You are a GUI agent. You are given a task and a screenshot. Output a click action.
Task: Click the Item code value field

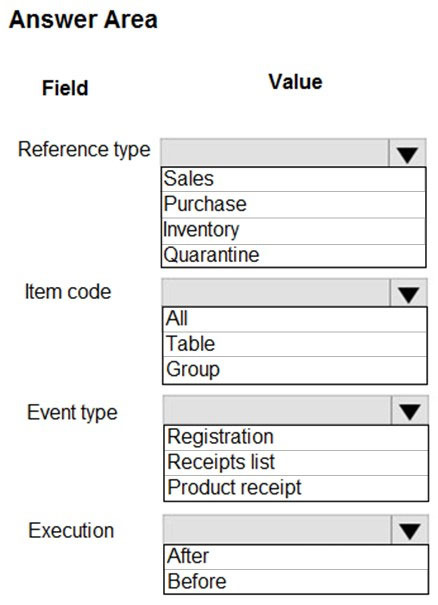click(x=276, y=293)
